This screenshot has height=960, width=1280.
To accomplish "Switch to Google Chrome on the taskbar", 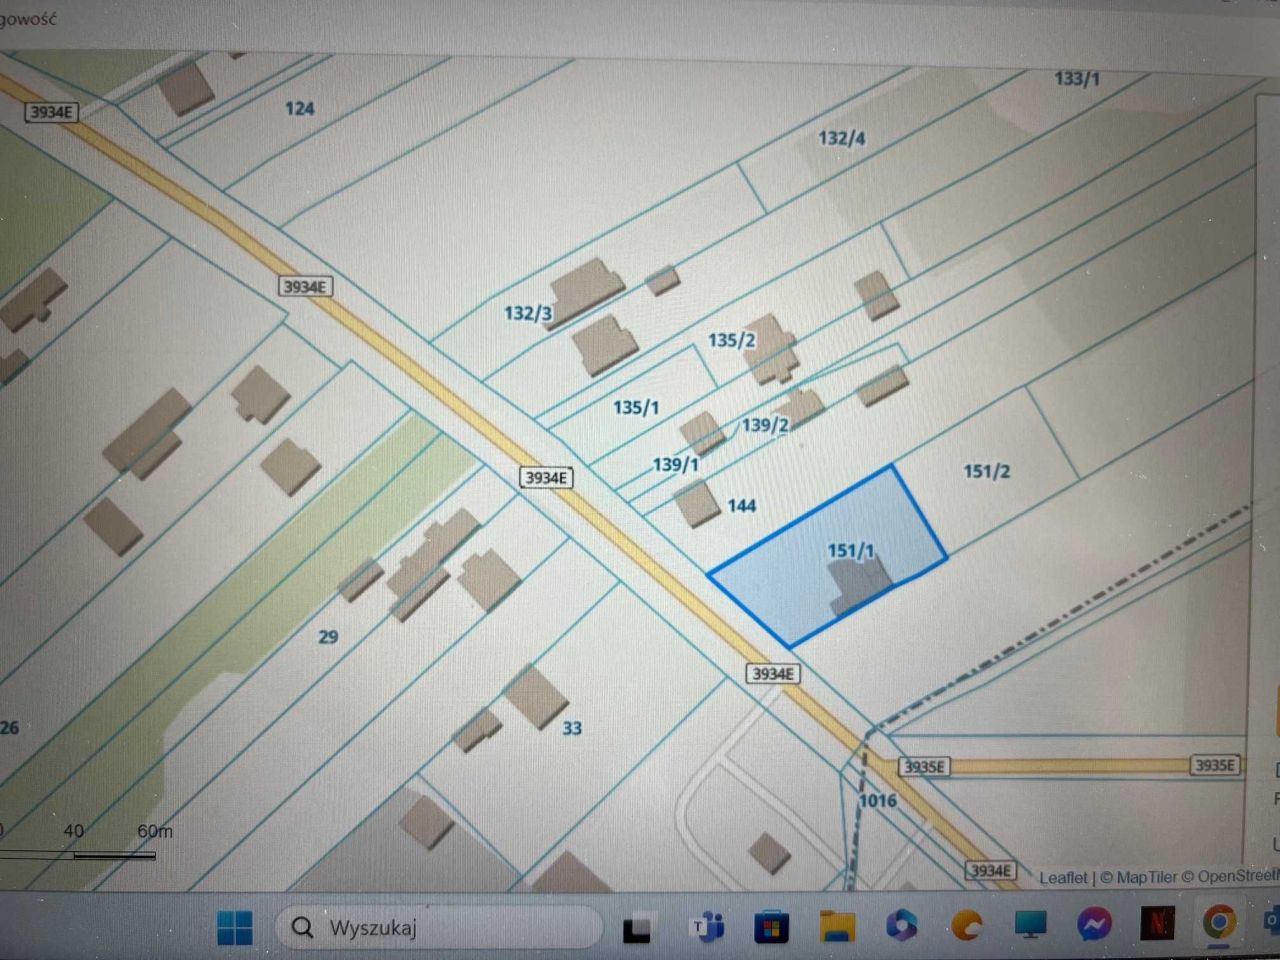I will coord(1219,921).
